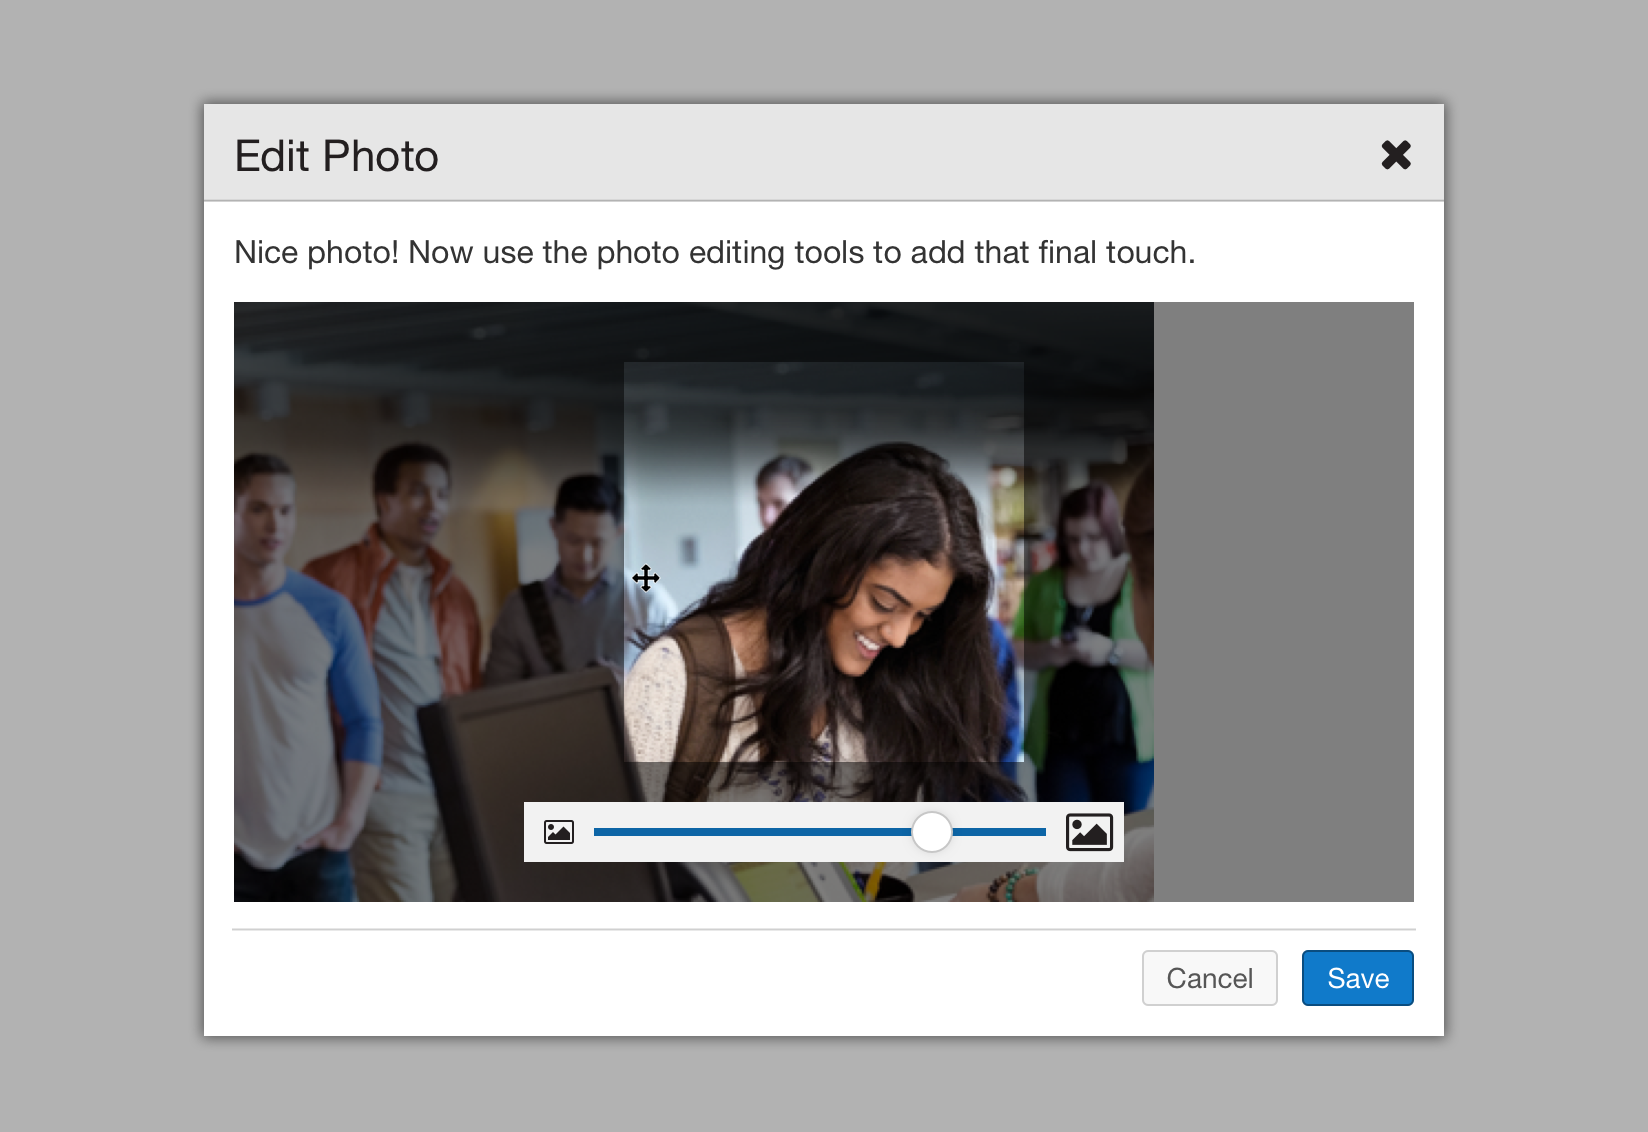The image size is (1648, 1132).
Task: Click the bottom-right corner of crop box
Action: point(1022,761)
